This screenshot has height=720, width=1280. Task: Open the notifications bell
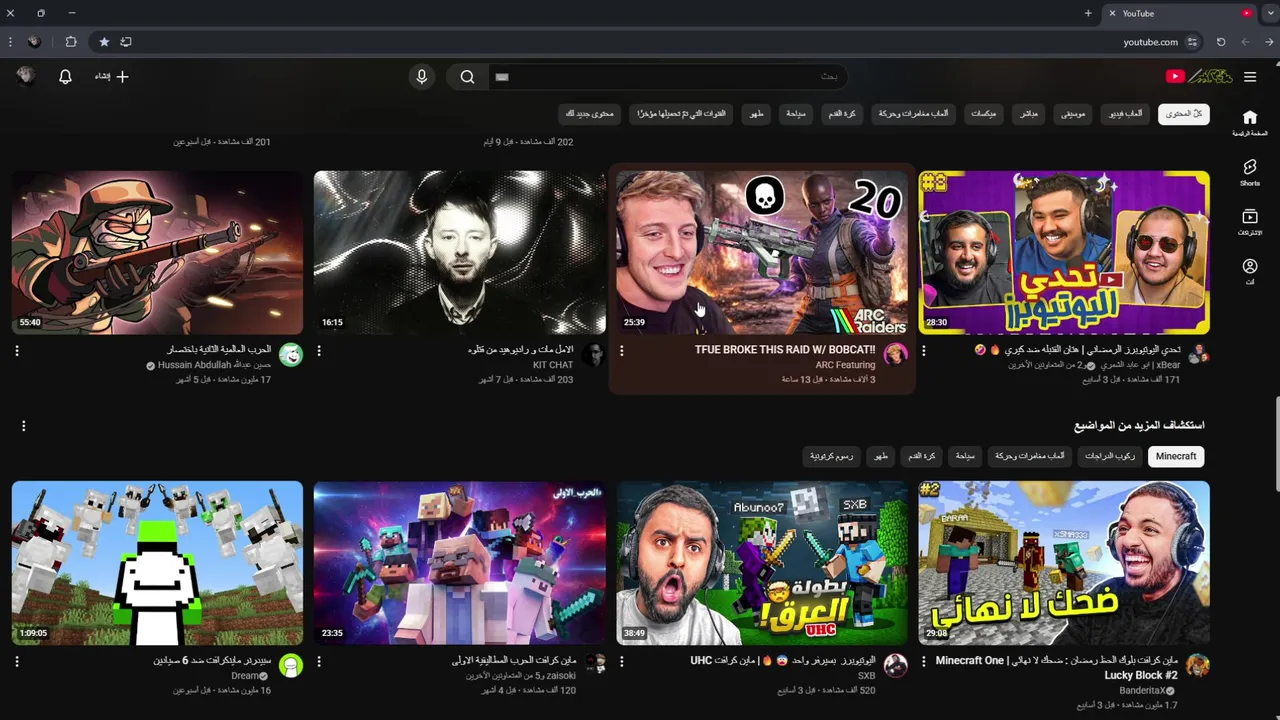pos(65,77)
